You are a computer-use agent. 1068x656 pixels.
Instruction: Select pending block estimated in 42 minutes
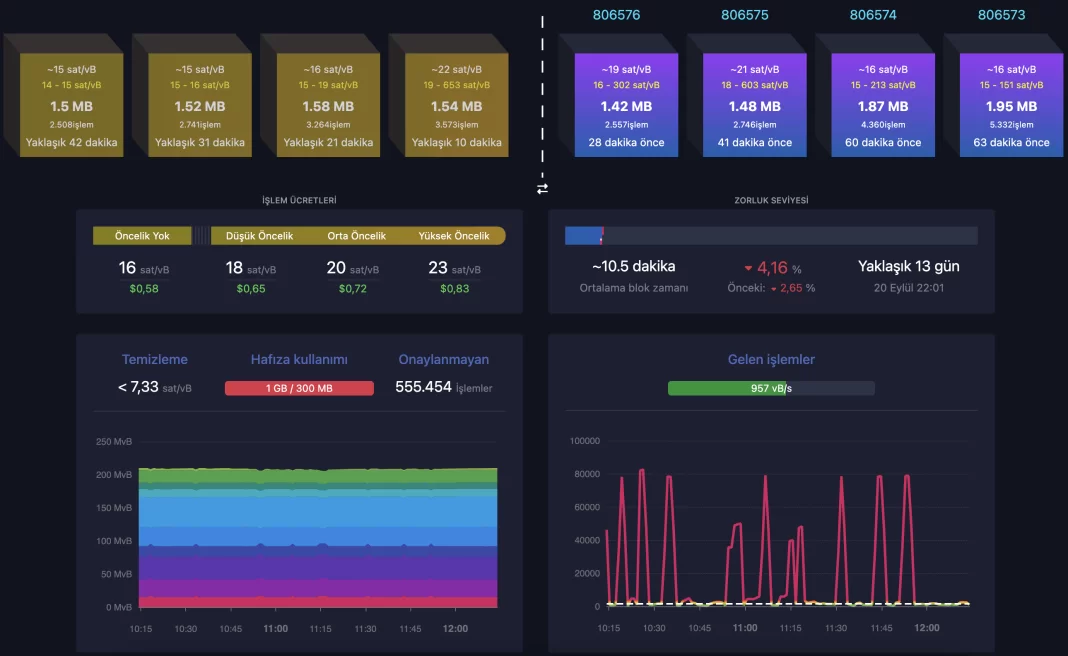(x=71, y=105)
